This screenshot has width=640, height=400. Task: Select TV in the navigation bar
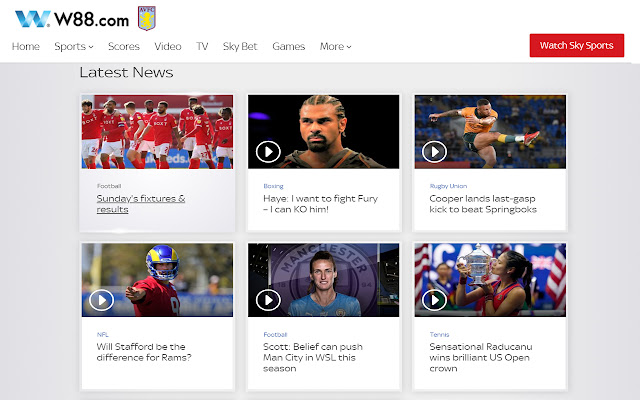(x=202, y=46)
